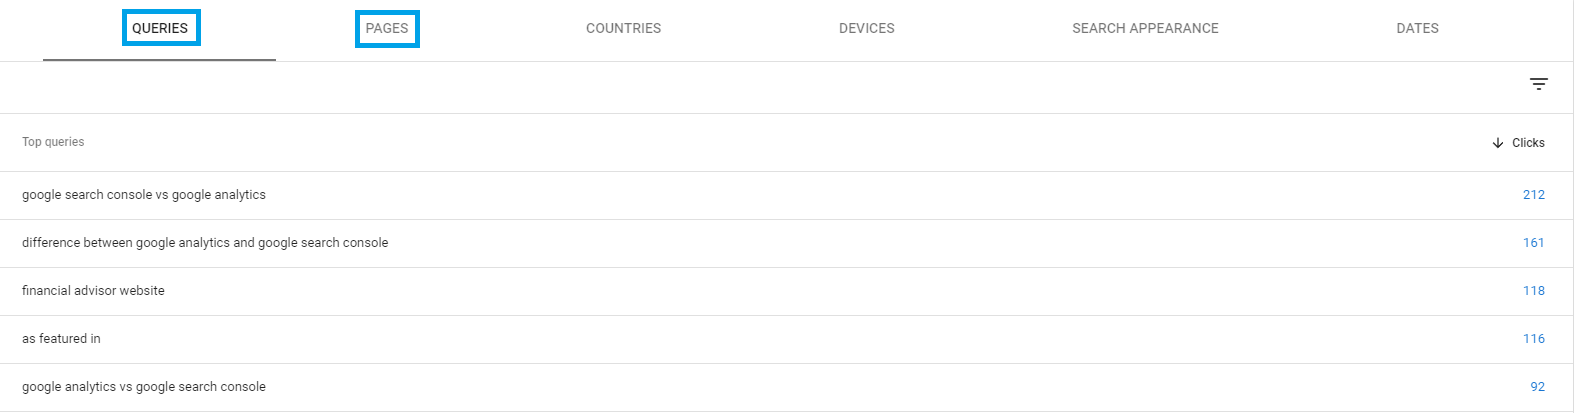Click the 212 clicks value
Image resolution: width=1574 pixels, height=413 pixels.
point(1533,195)
